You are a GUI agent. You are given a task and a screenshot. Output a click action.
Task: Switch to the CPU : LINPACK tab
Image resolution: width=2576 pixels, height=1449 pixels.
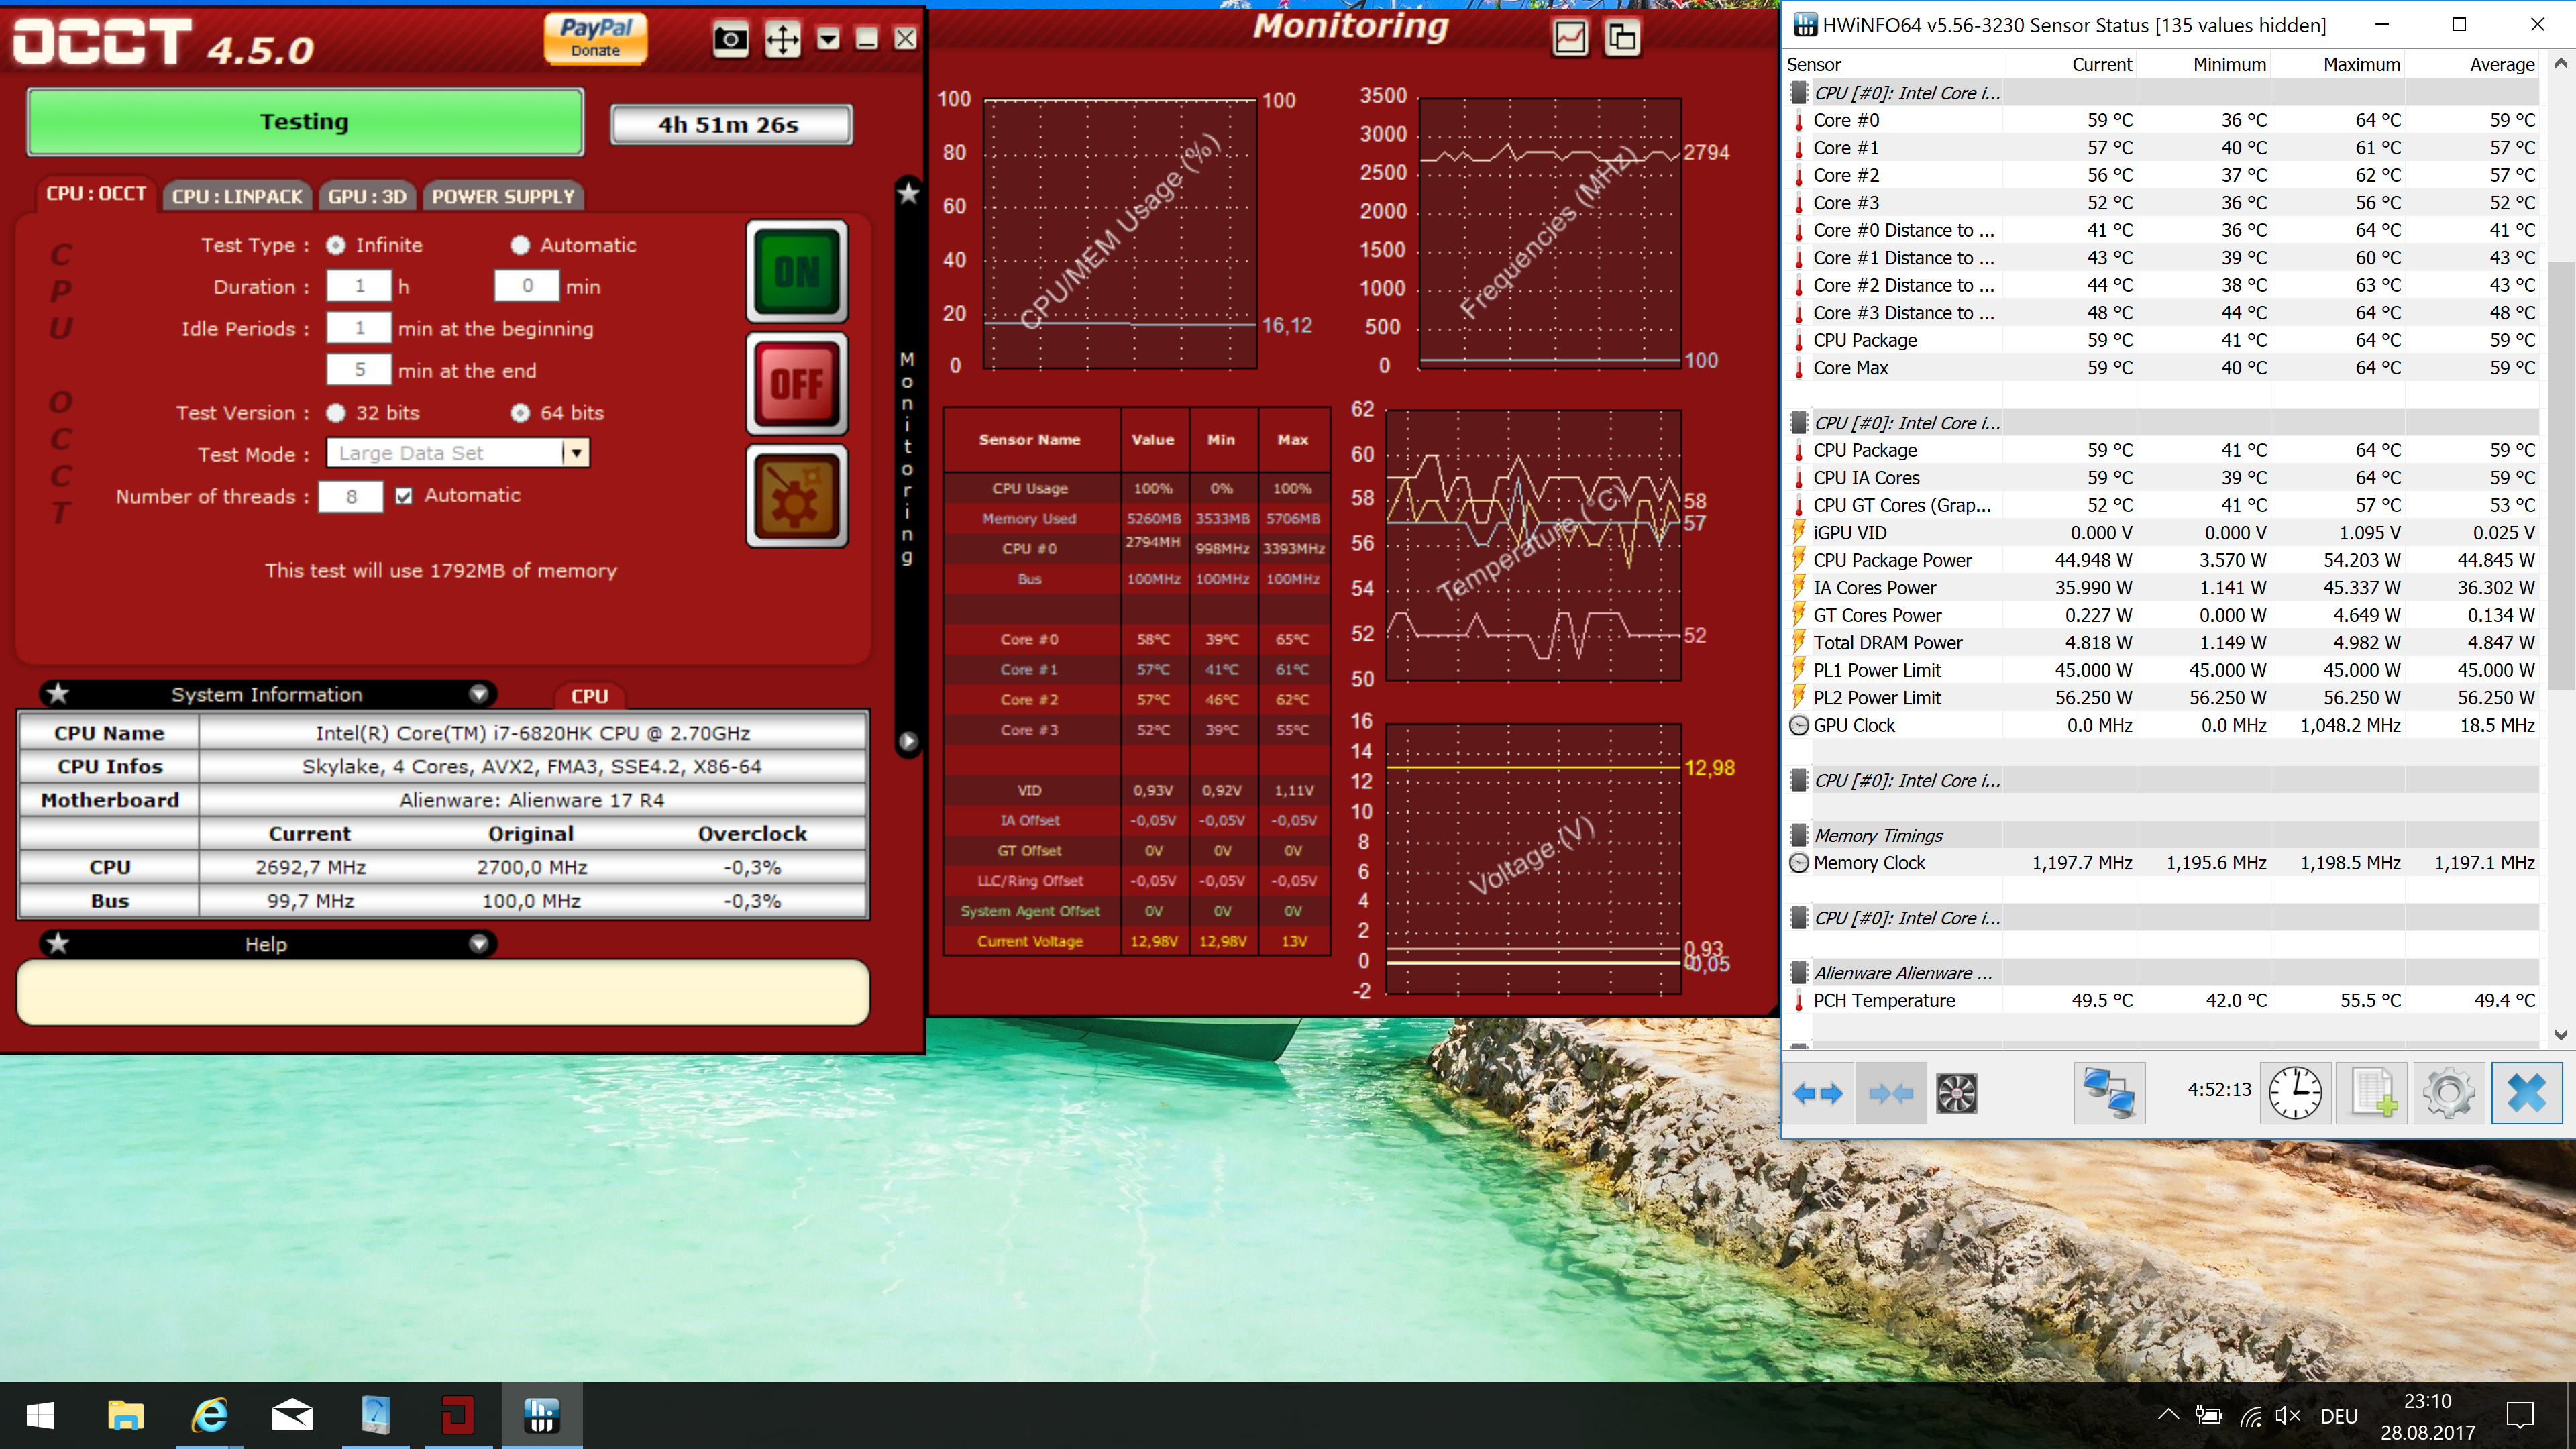[237, 196]
